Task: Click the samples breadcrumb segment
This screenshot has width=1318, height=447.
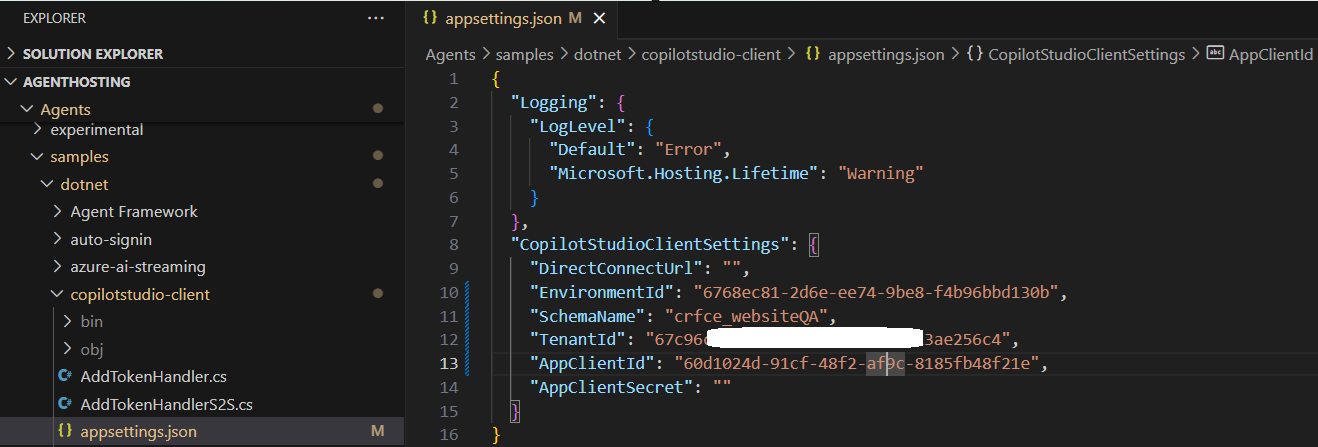Action: click(526, 54)
